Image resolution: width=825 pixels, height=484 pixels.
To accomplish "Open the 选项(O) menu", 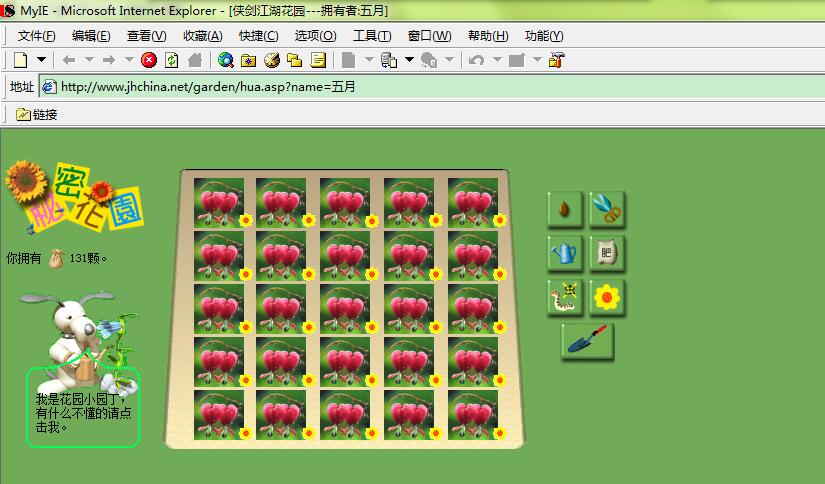I will 315,36.
